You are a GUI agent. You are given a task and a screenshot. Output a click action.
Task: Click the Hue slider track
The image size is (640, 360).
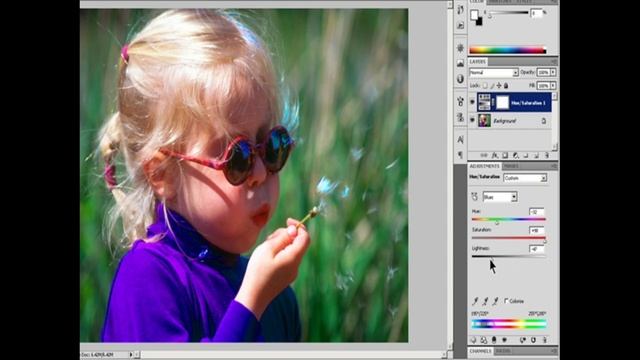click(509, 219)
